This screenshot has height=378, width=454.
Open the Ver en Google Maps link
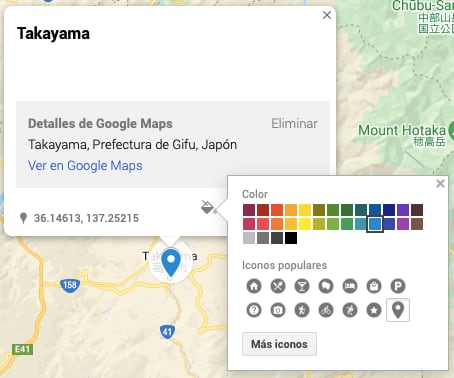[85, 166]
